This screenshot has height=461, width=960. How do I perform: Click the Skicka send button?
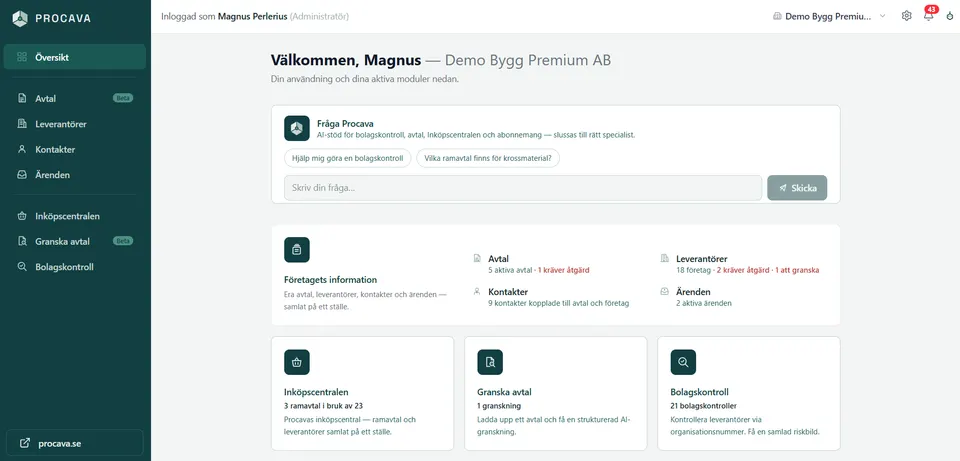[x=797, y=188]
